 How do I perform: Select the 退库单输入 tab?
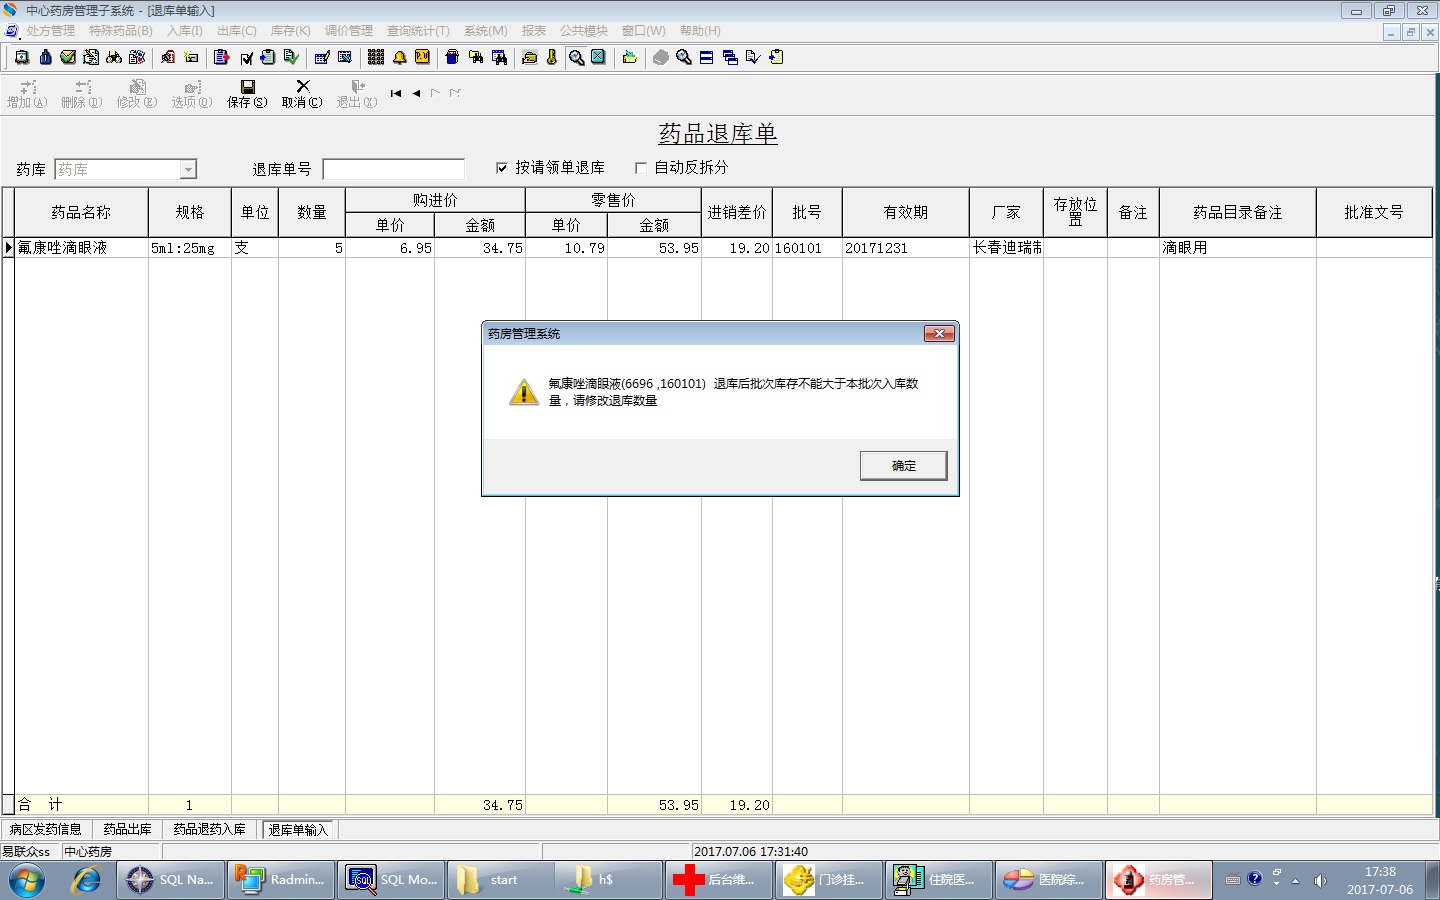(298, 829)
